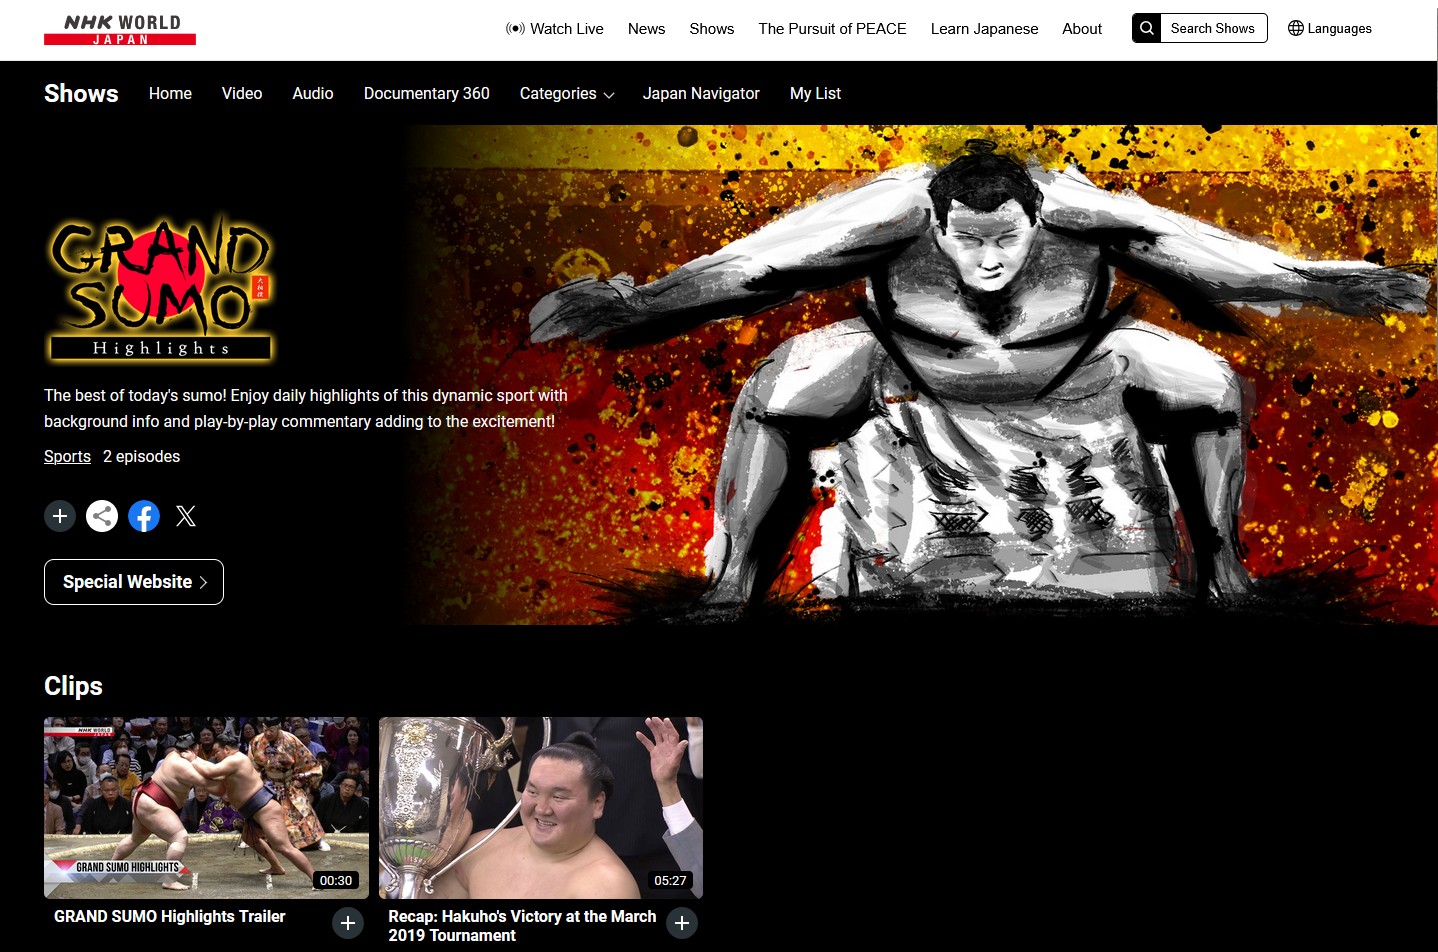This screenshot has width=1438, height=952.
Task: Click the search magnifier icon
Action: [1147, 28]
